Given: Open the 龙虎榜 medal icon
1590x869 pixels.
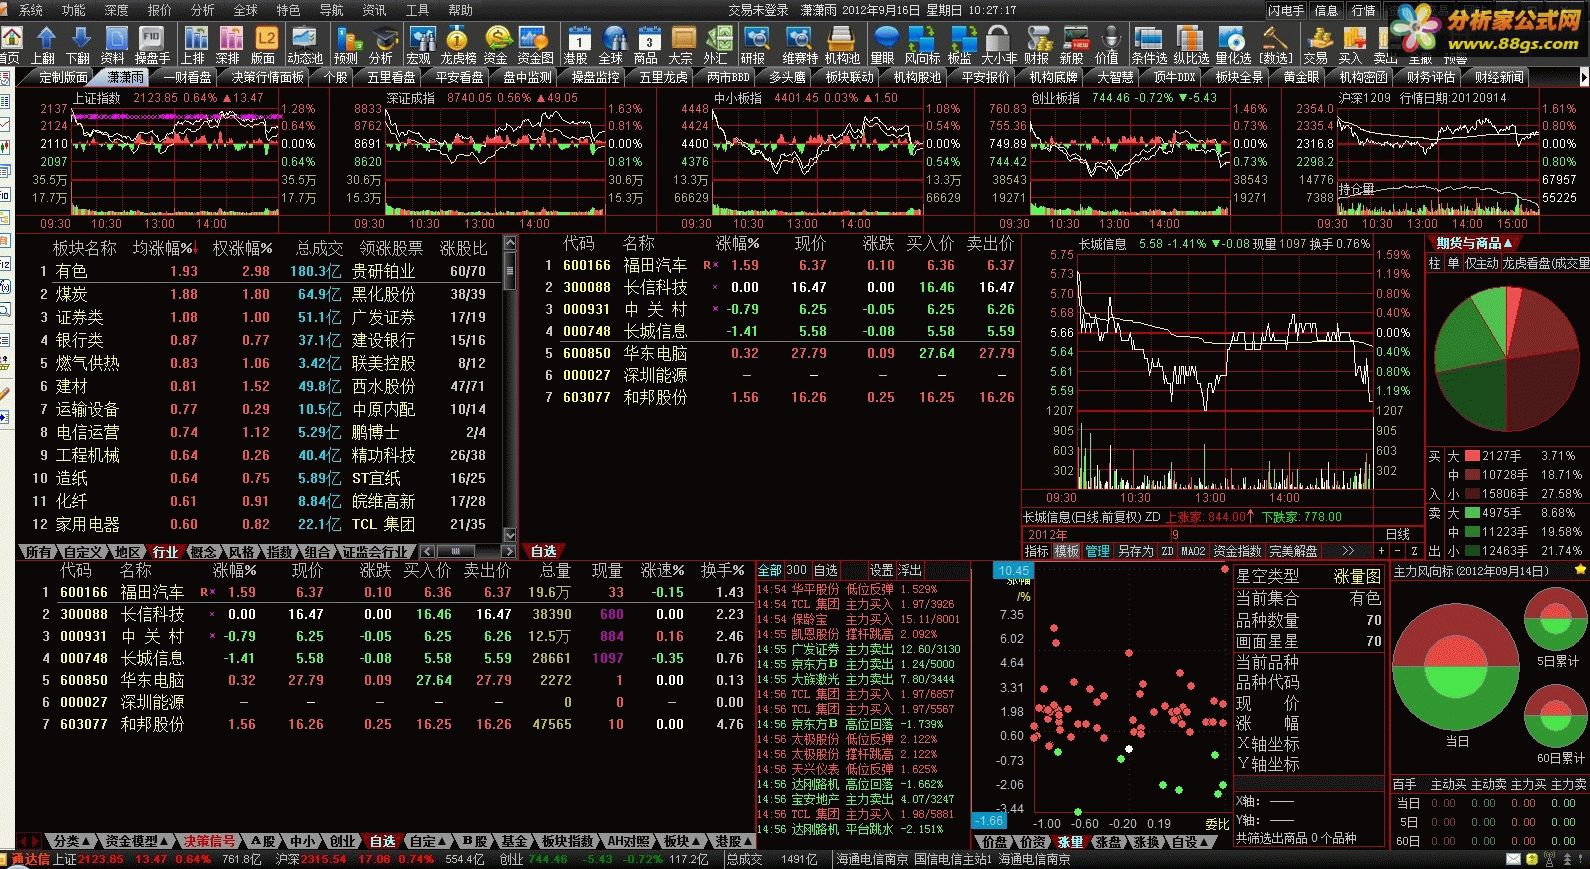Looking at the screenshot, I should (x=458, y=45).
